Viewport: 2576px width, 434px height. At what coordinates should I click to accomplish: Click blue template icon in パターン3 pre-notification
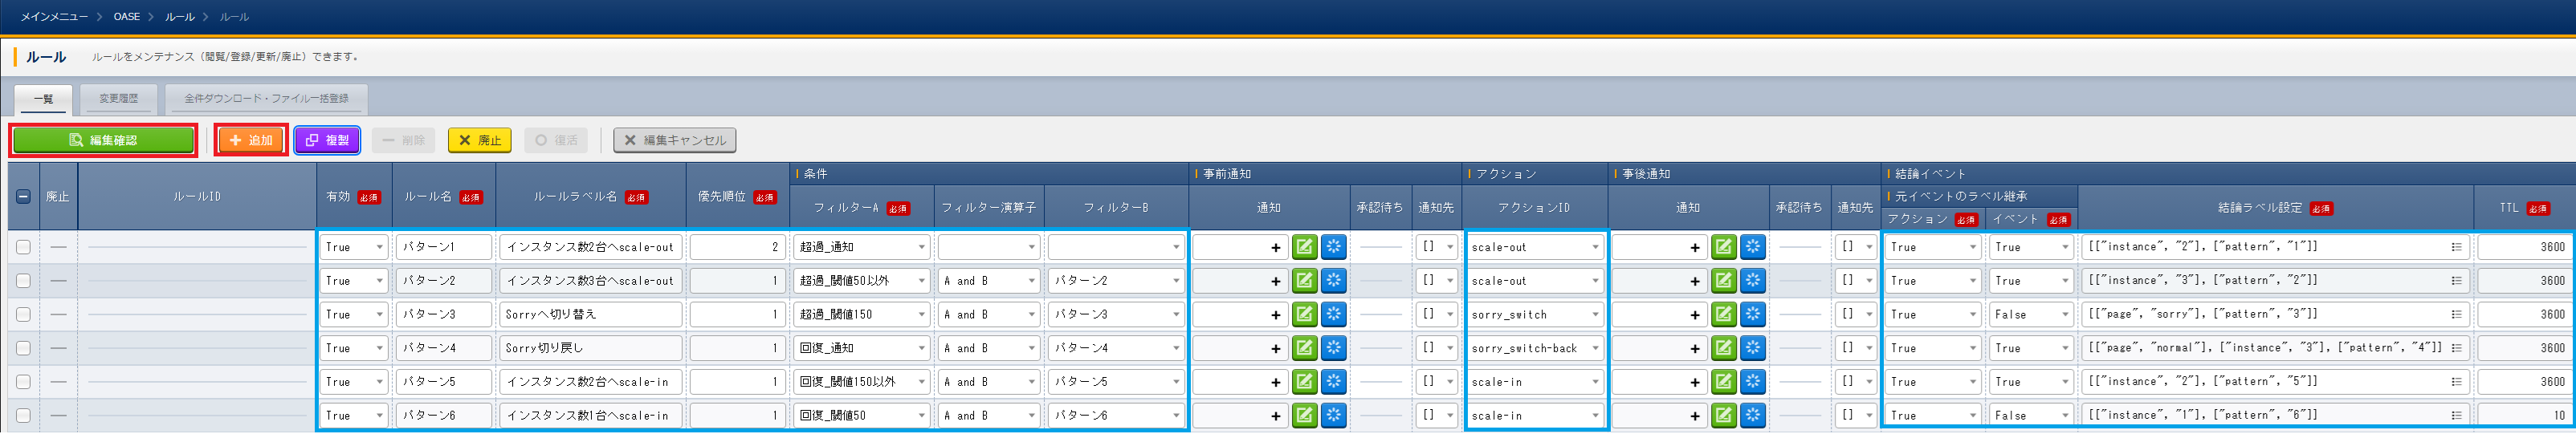click(1333, 315)
